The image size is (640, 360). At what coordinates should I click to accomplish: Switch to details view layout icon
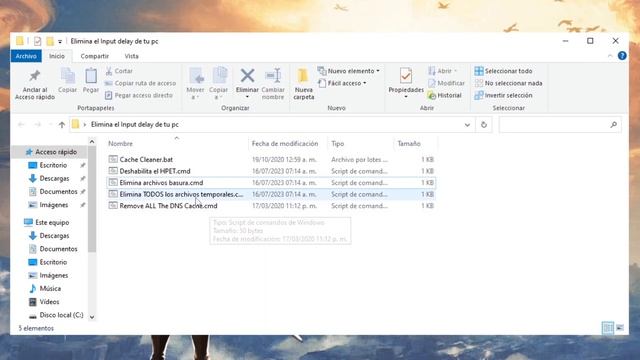pyautogui.click(x=607, y=328)
